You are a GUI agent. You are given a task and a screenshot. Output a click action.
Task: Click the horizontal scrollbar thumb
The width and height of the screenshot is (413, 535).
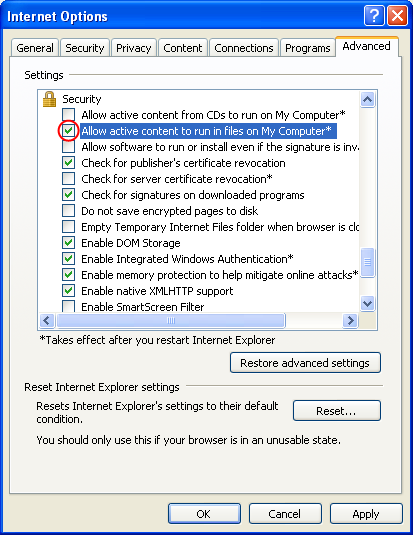coord(171,320)
